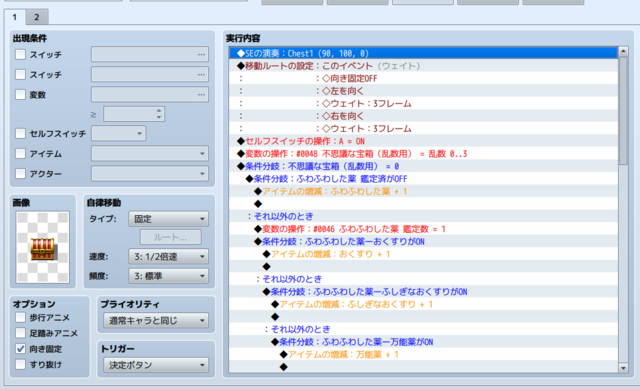This screenshot has width=640, height=389.
Task: Select アイテムの増減:ふわふわした薬 + 1 line
Action: 423,191
